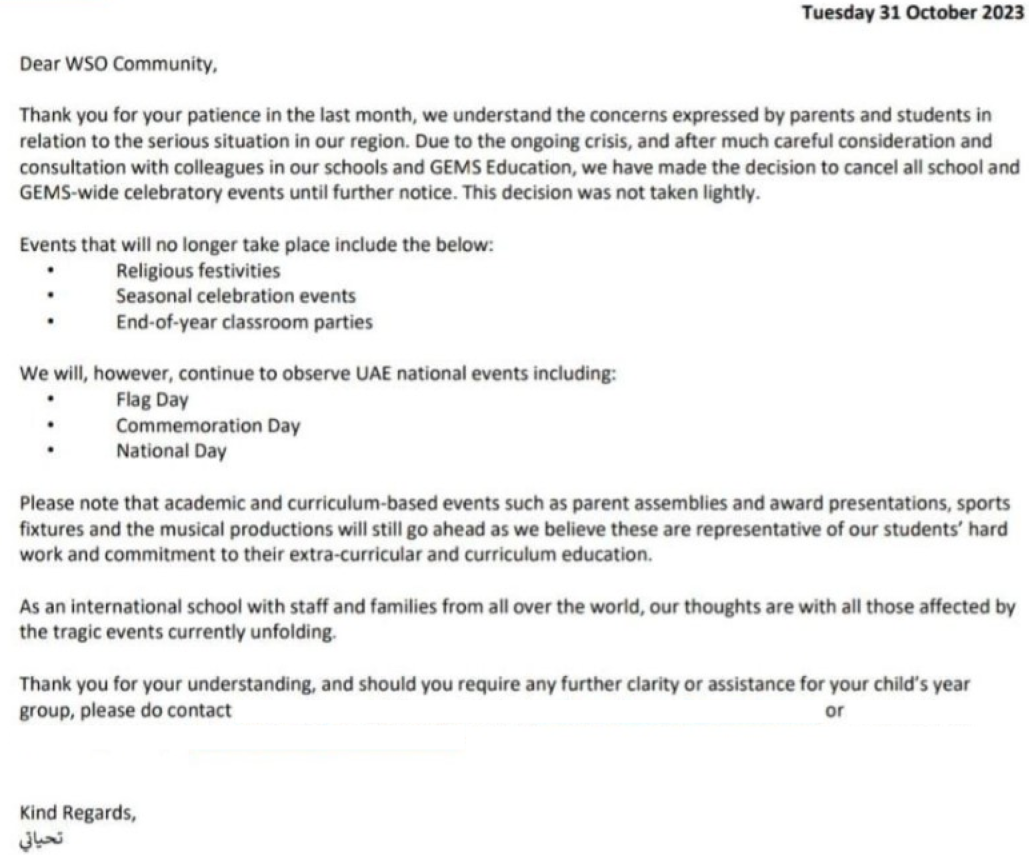Select the National Day list item

pos(171,451)
